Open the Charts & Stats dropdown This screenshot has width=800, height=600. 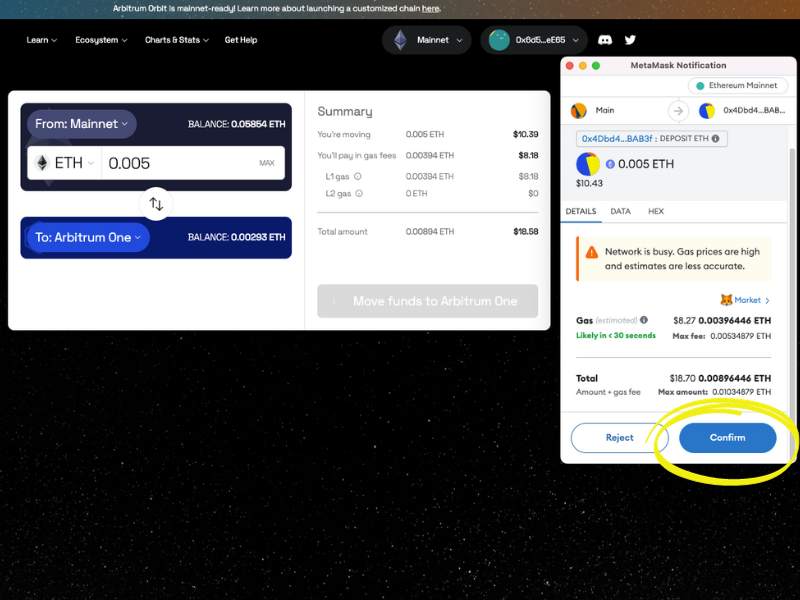(177, 40)
